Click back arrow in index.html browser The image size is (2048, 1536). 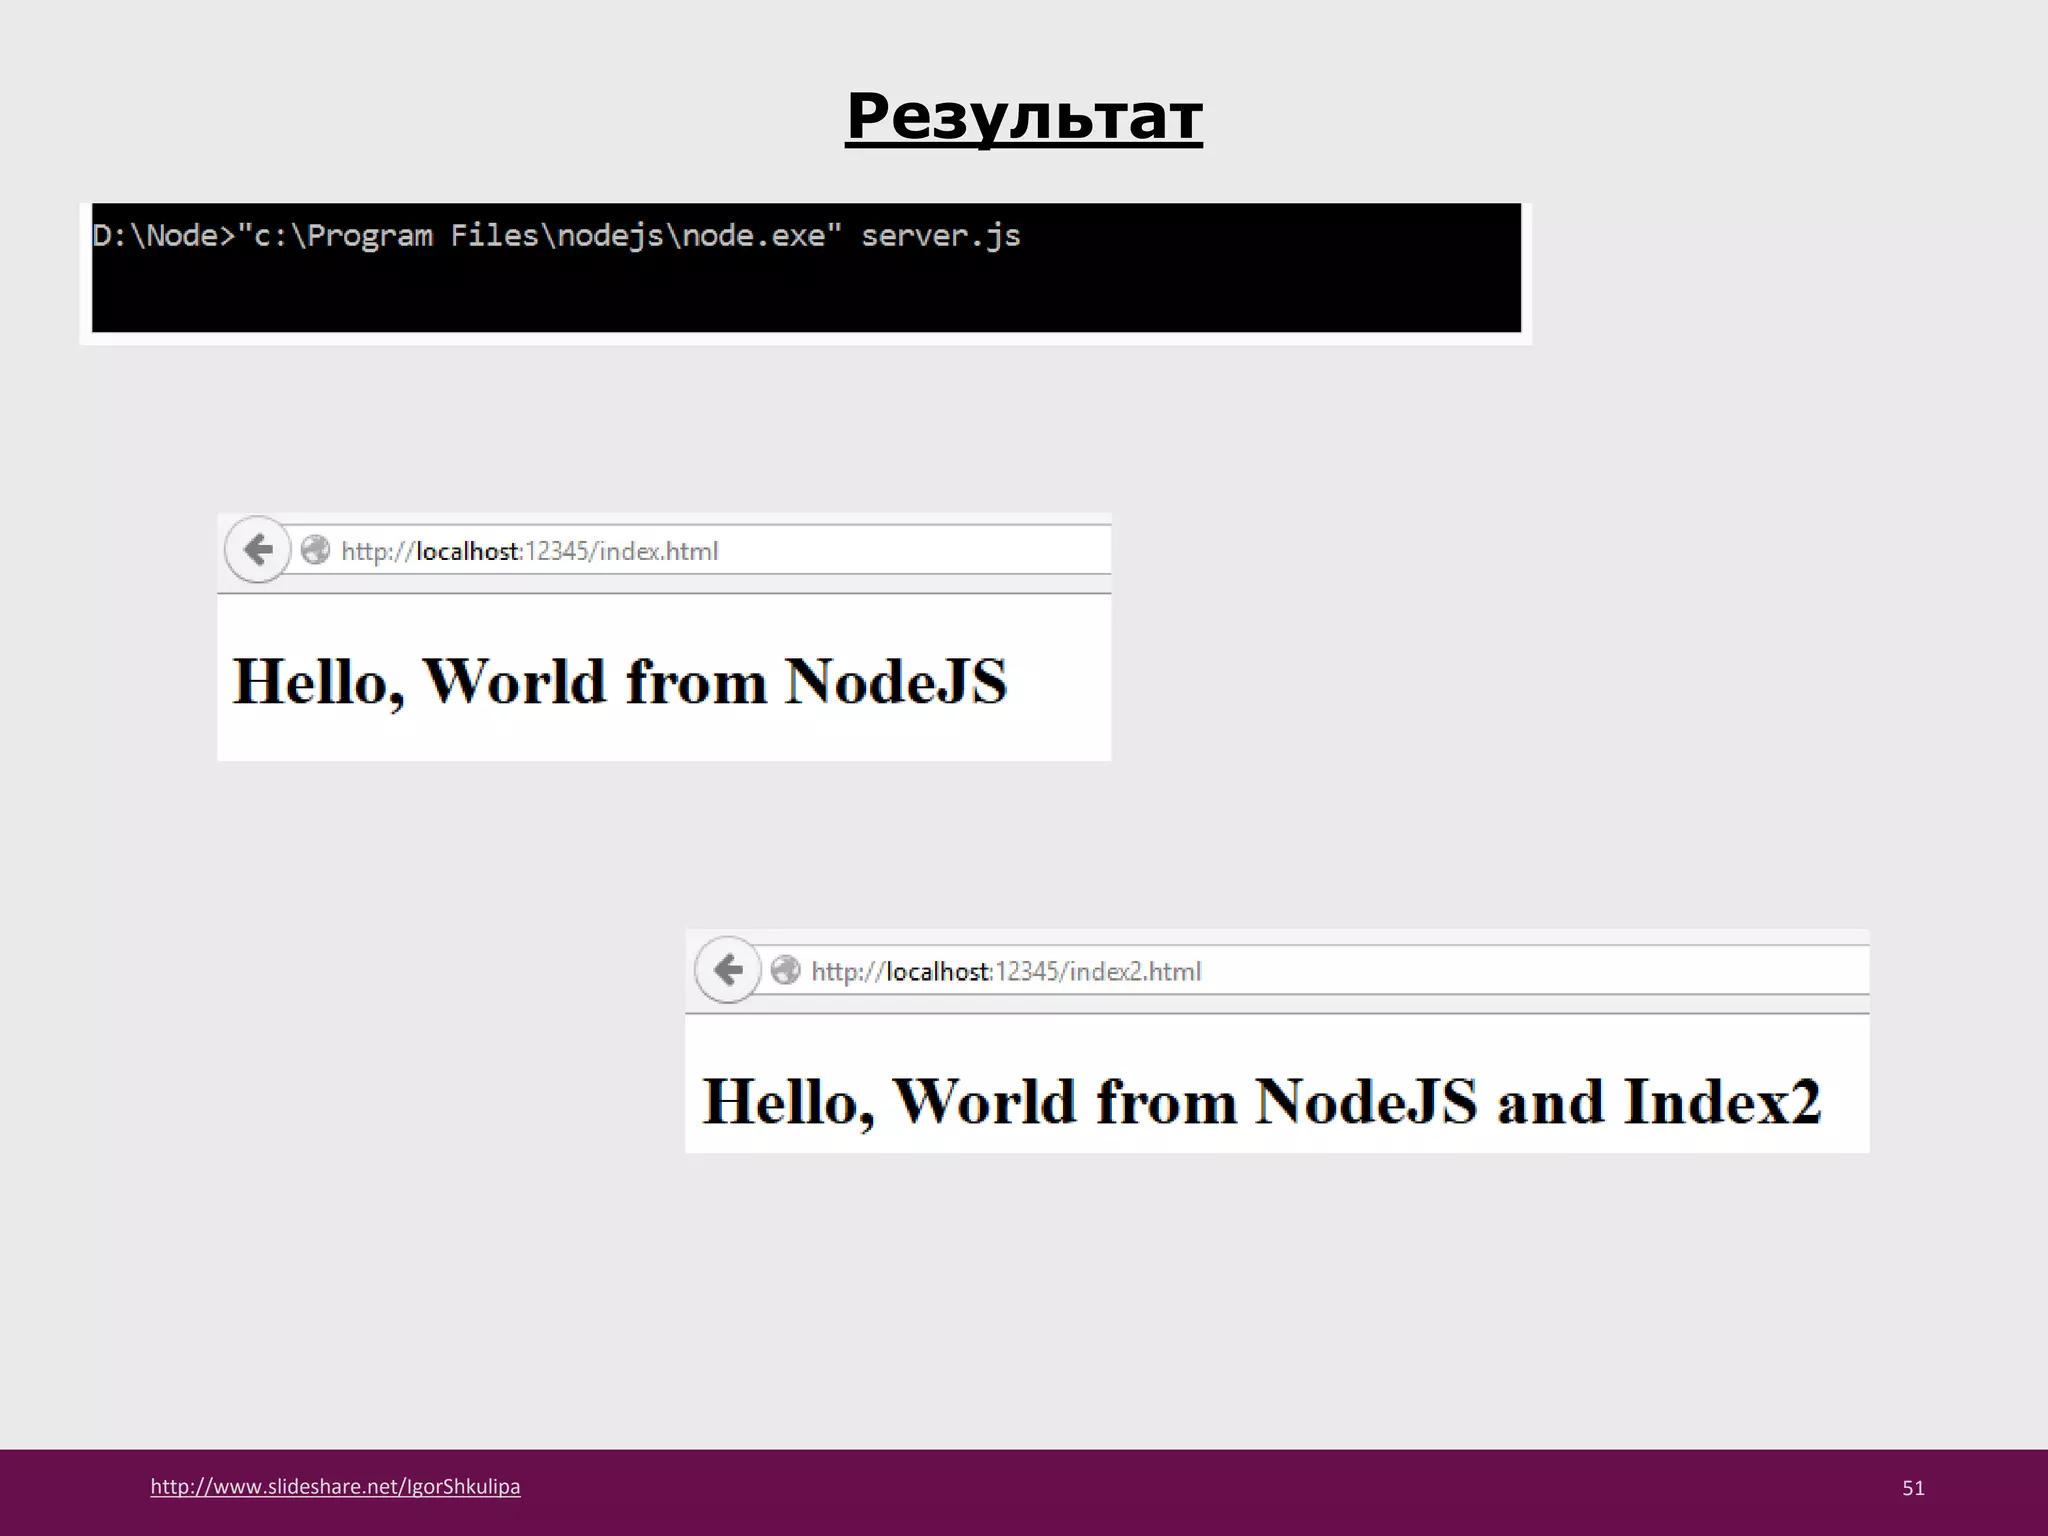click(x=258, y=549)
